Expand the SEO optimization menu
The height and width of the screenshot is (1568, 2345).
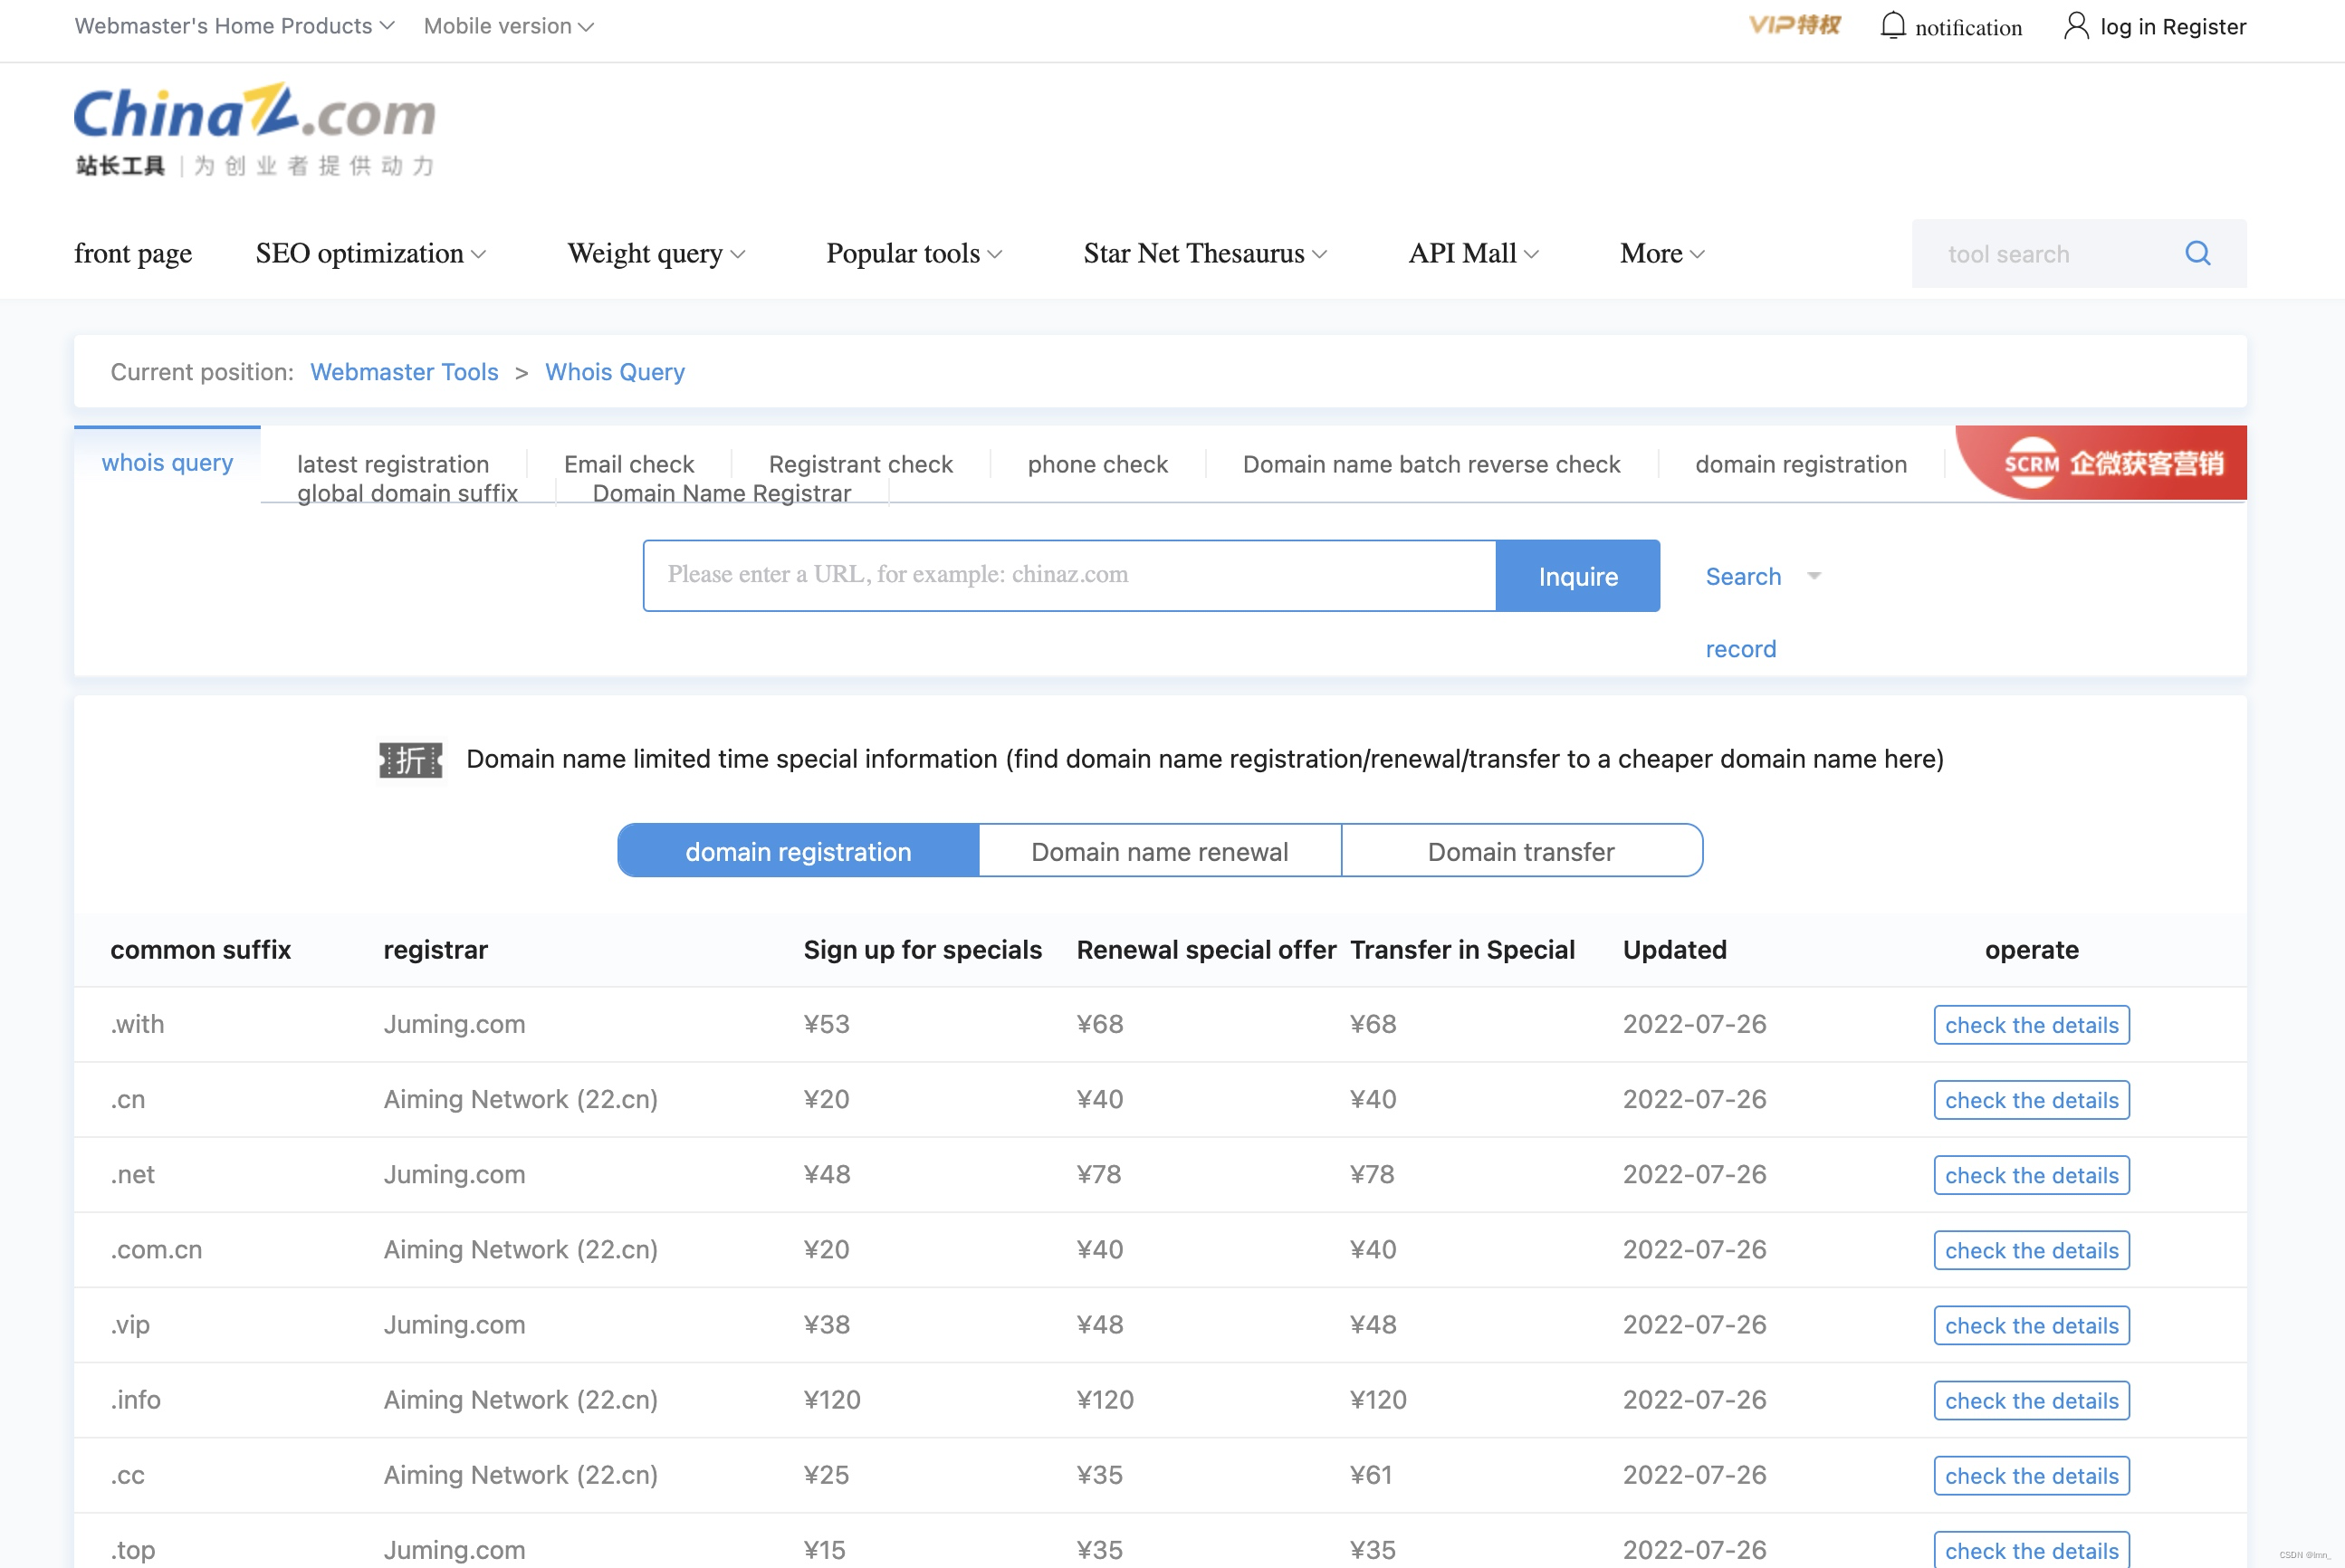371,253
